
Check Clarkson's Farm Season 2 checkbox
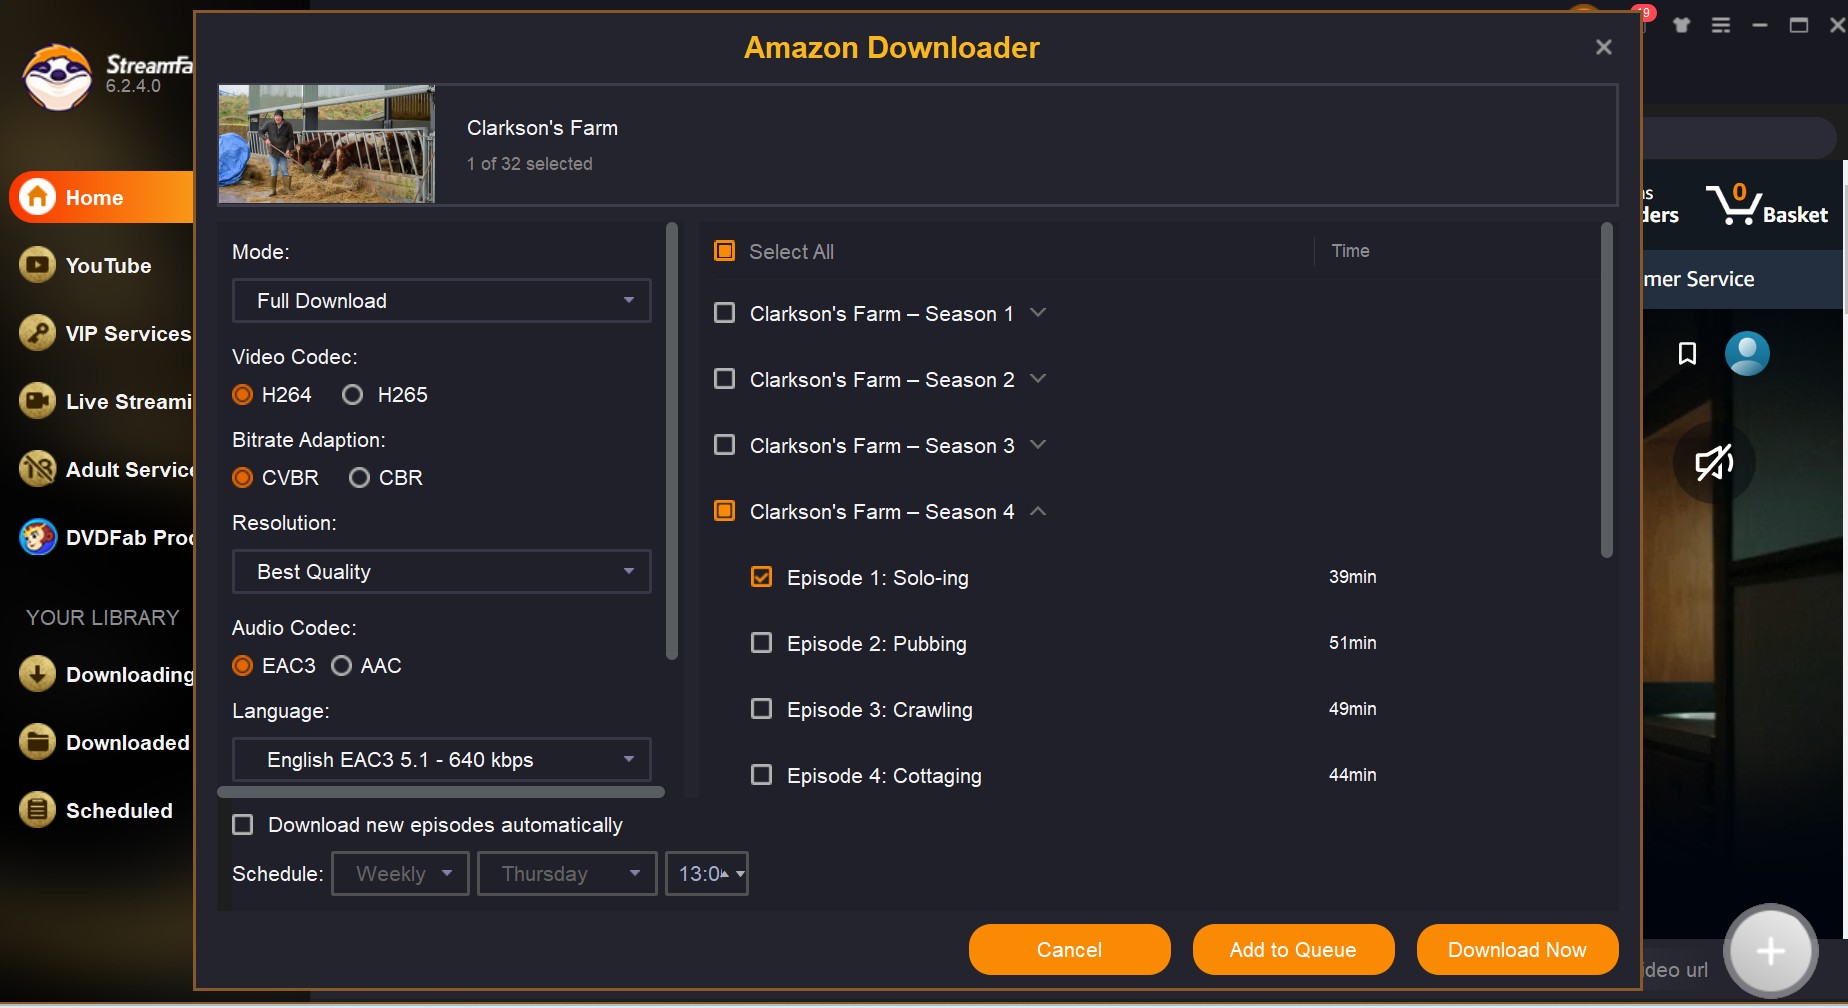pyautogui.click(x=725, y=379)
